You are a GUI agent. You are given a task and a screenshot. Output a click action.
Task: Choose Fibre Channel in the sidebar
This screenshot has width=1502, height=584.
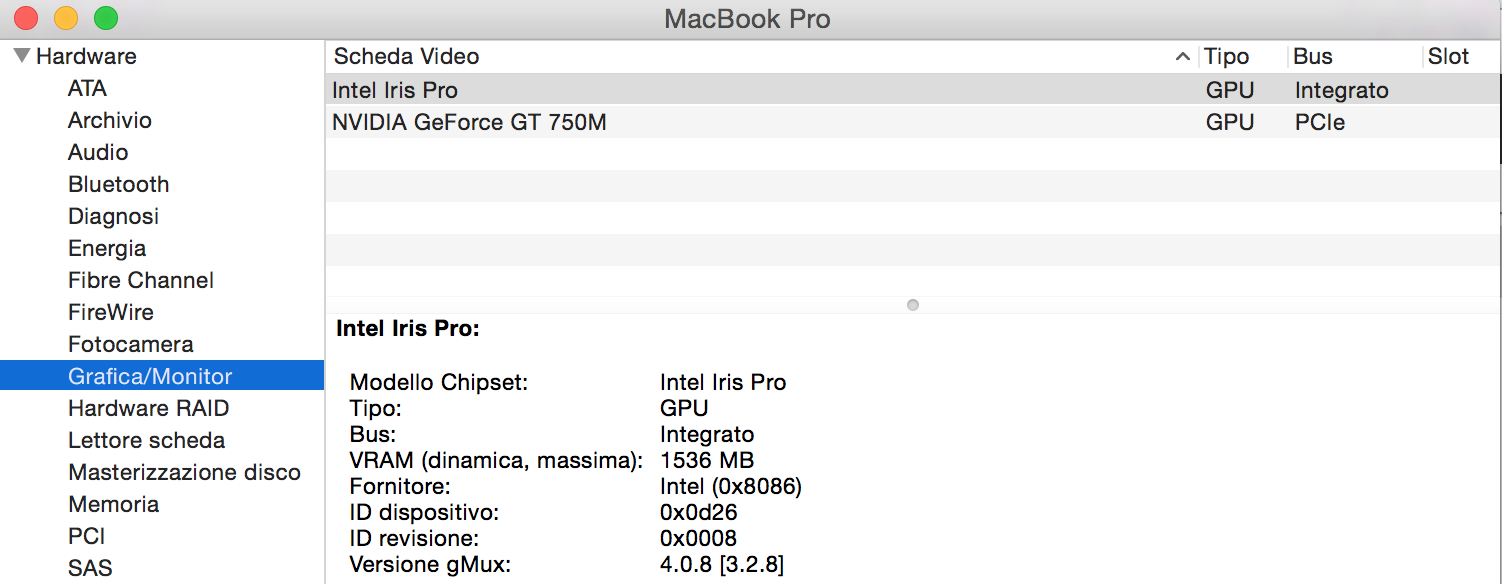pyautogui.click(x=141, y=280)
